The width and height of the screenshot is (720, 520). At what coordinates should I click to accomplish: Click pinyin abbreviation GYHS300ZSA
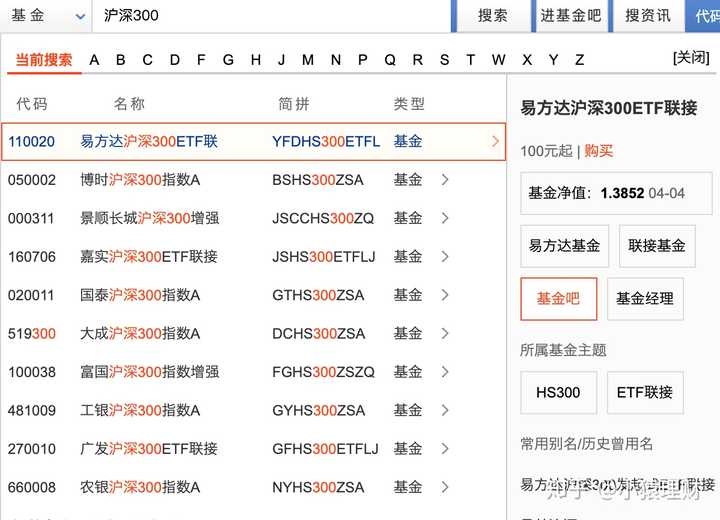tap(318, 410)
